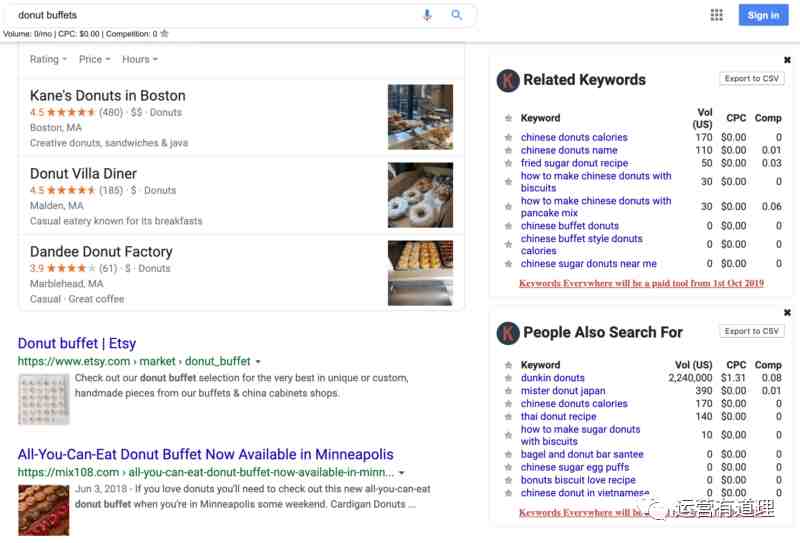Click the $1.31 CPC value
Screen dimensions: 800x543
pyautogui.click(x=733, y=378)
